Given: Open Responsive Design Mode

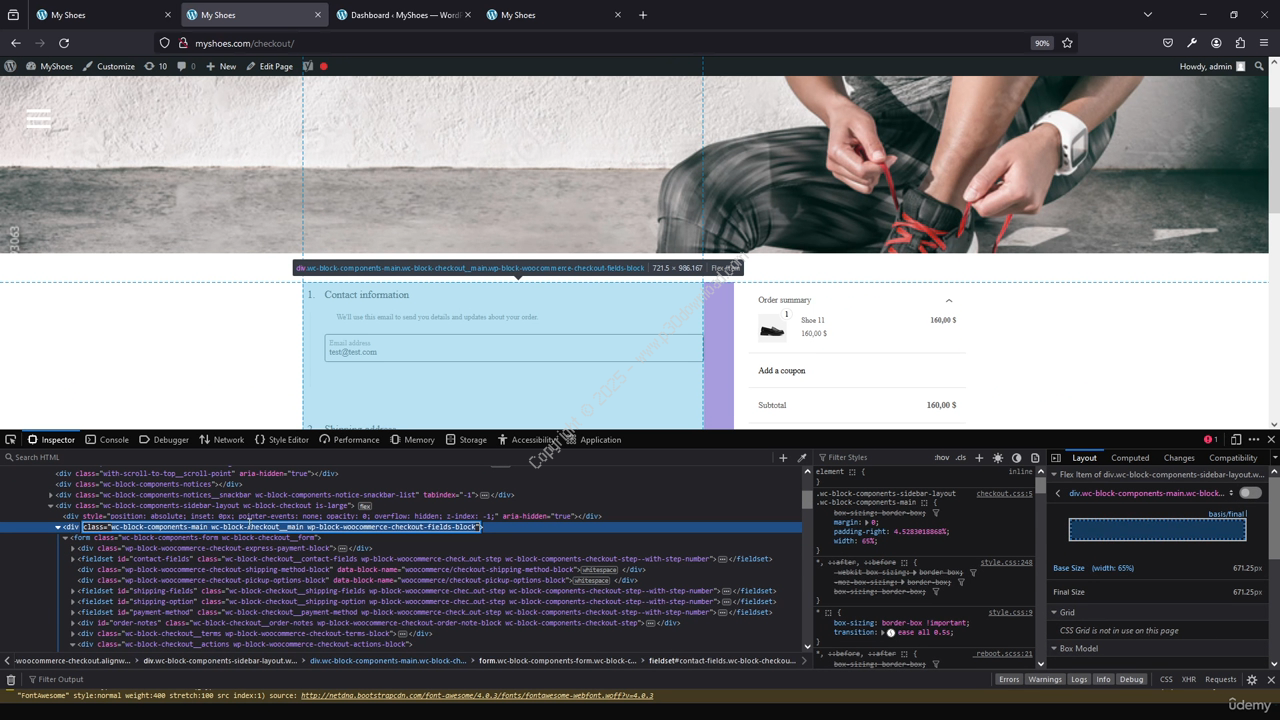Looking at the screenshot, I should click(x=1236, y=439).
